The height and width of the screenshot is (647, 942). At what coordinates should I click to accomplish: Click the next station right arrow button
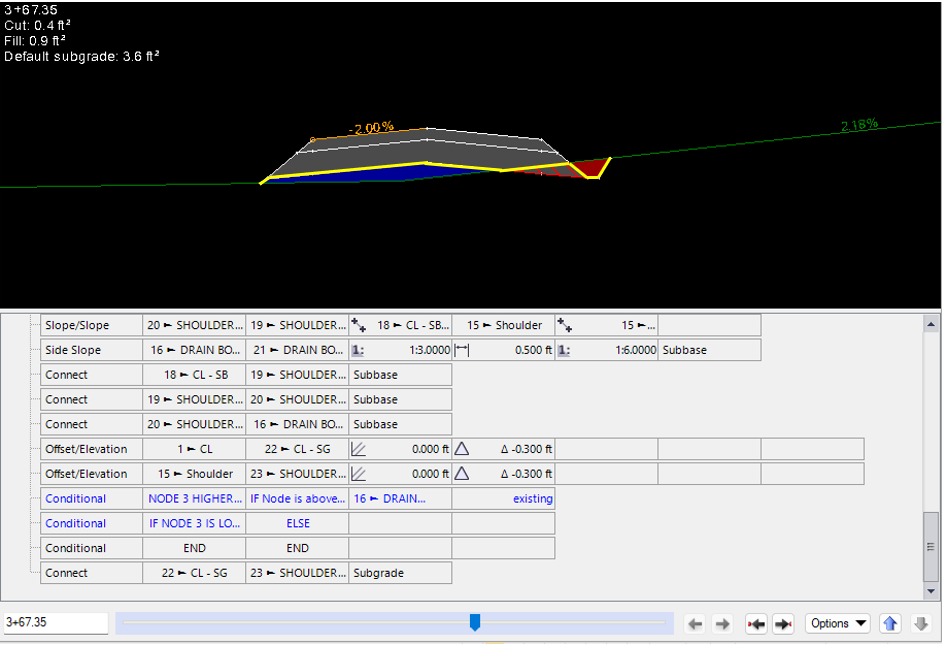pos(723,623)
